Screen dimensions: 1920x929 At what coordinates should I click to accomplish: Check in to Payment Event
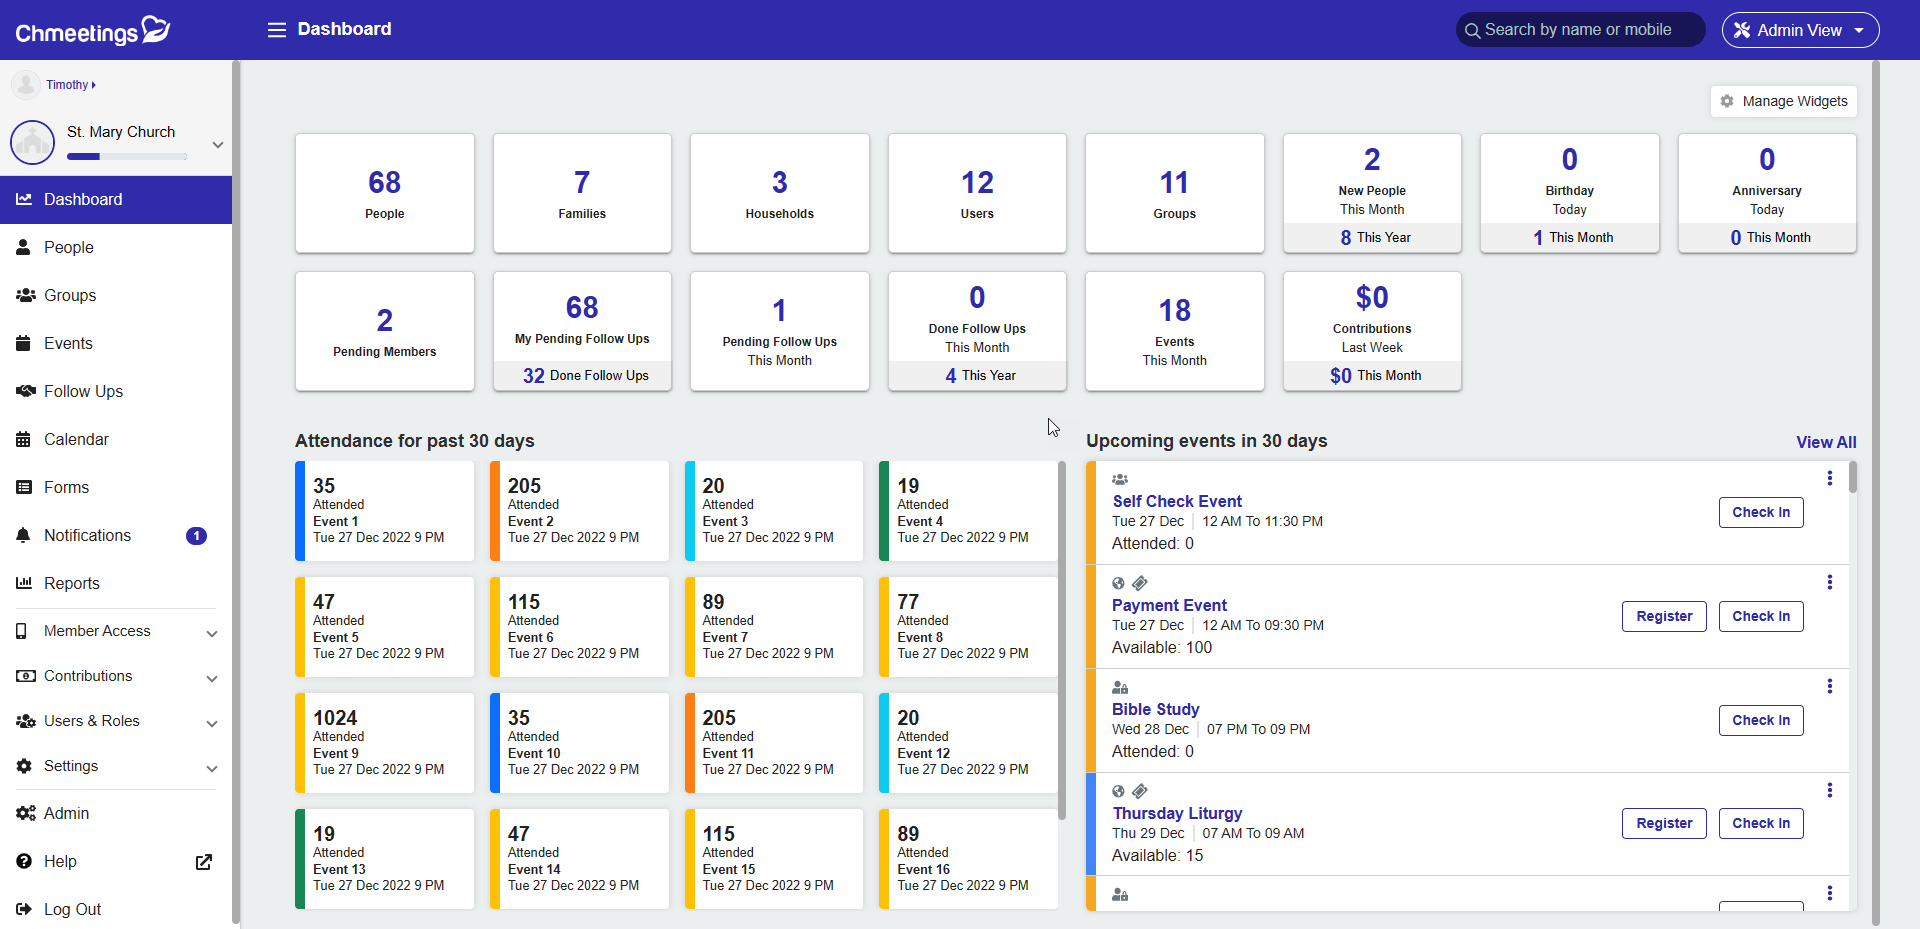pyautogui.click(x=1761, y=616)
